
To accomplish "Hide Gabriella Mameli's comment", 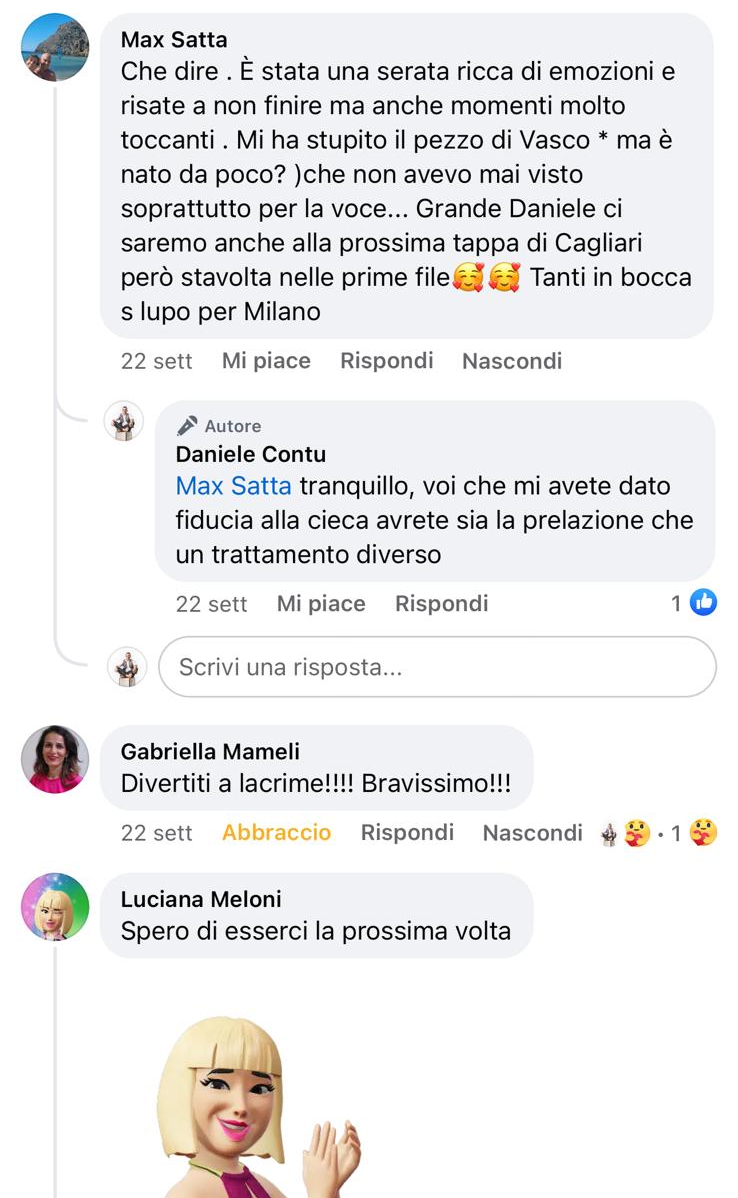I will coord(532,832).
